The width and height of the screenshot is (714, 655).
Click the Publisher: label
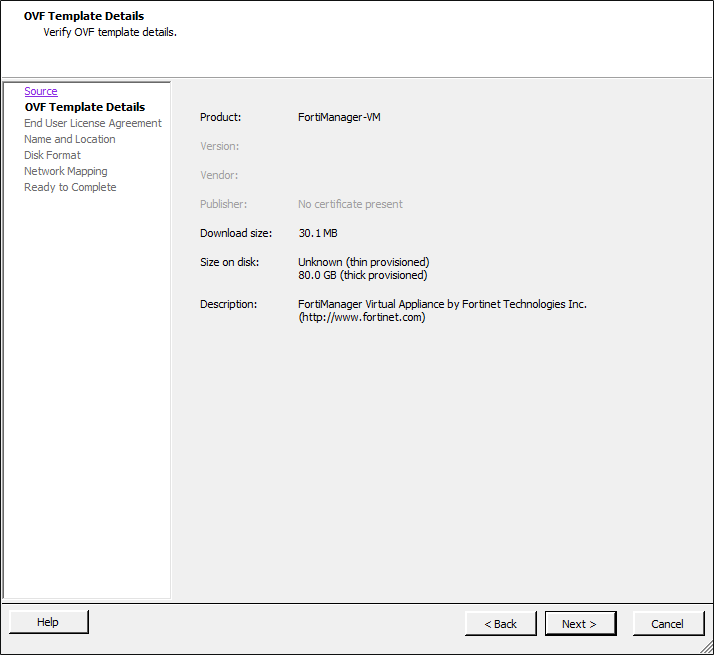224,204
